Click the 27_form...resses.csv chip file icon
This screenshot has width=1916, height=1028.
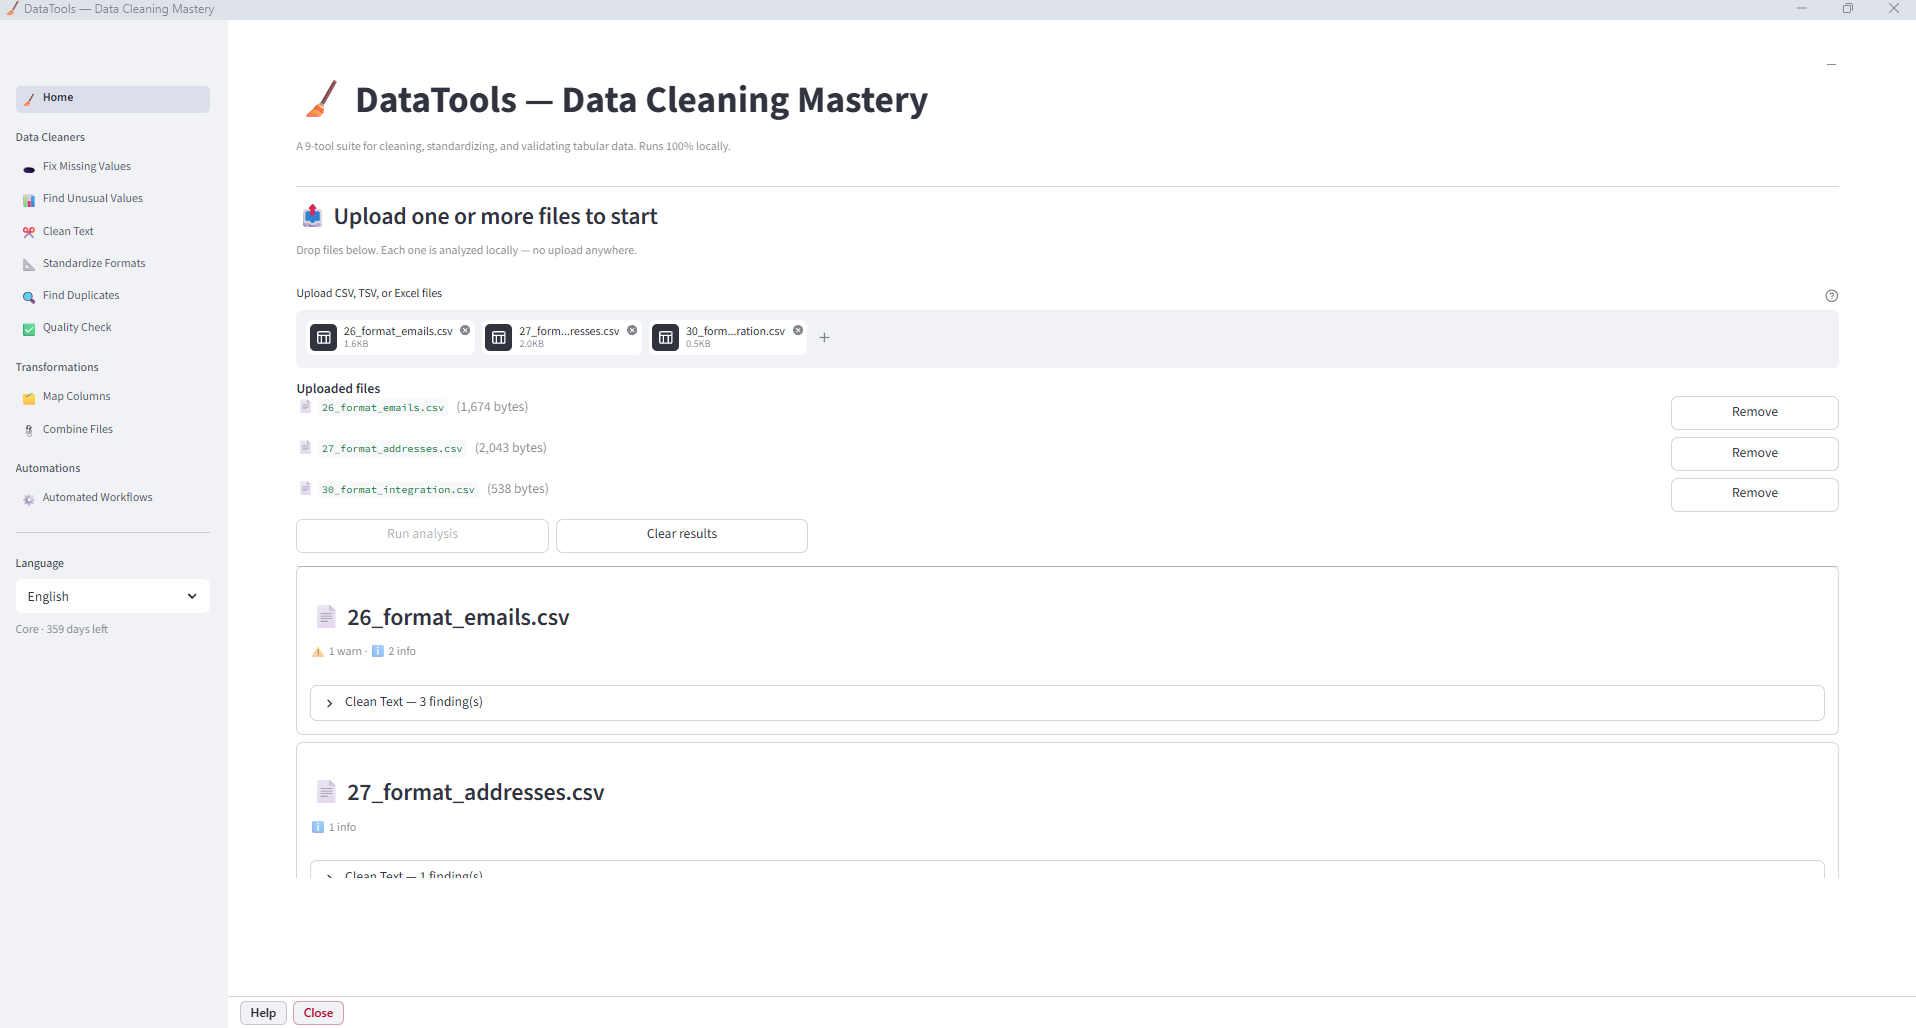click(498, 338)
